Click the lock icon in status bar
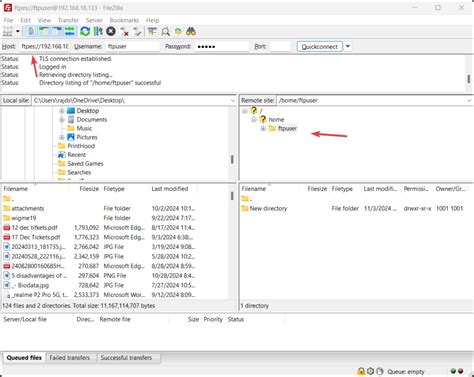The width and height of the screenshot is (474, 377). pos(361,371)
